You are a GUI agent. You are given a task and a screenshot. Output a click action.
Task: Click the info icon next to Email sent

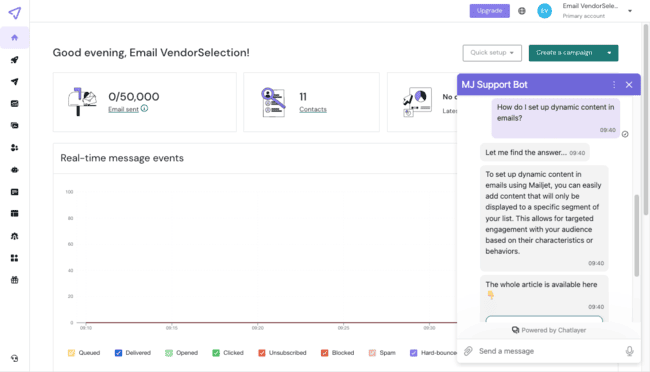144,108
